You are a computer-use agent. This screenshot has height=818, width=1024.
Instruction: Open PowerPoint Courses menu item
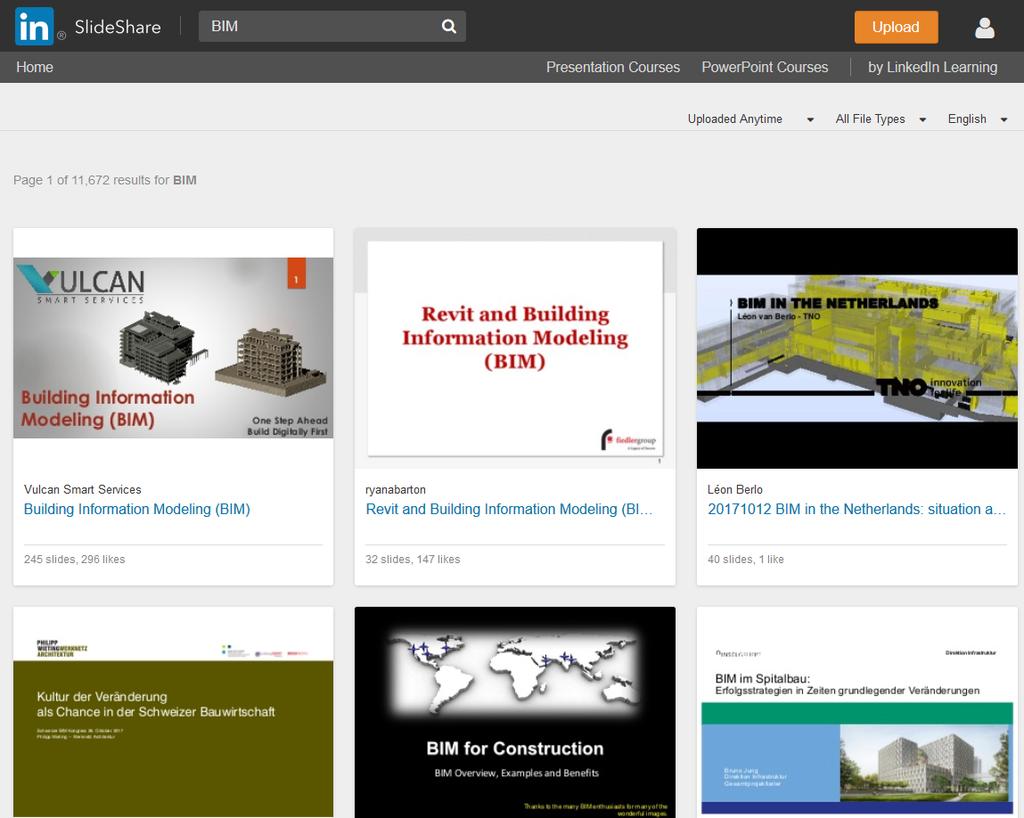pos(765,67)
